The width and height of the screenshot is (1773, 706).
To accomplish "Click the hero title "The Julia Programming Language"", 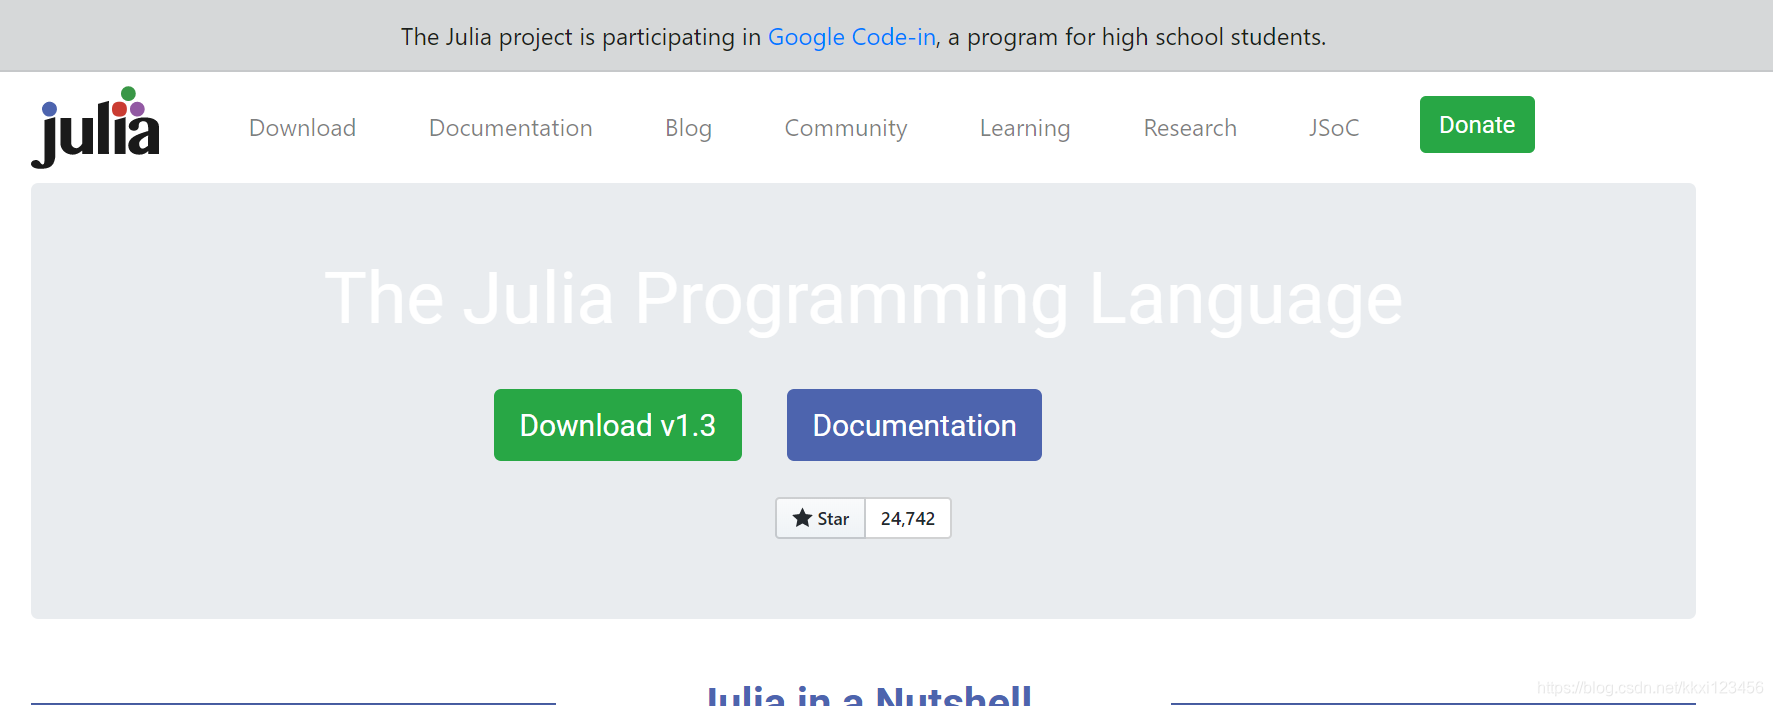I will coord(864,298).
